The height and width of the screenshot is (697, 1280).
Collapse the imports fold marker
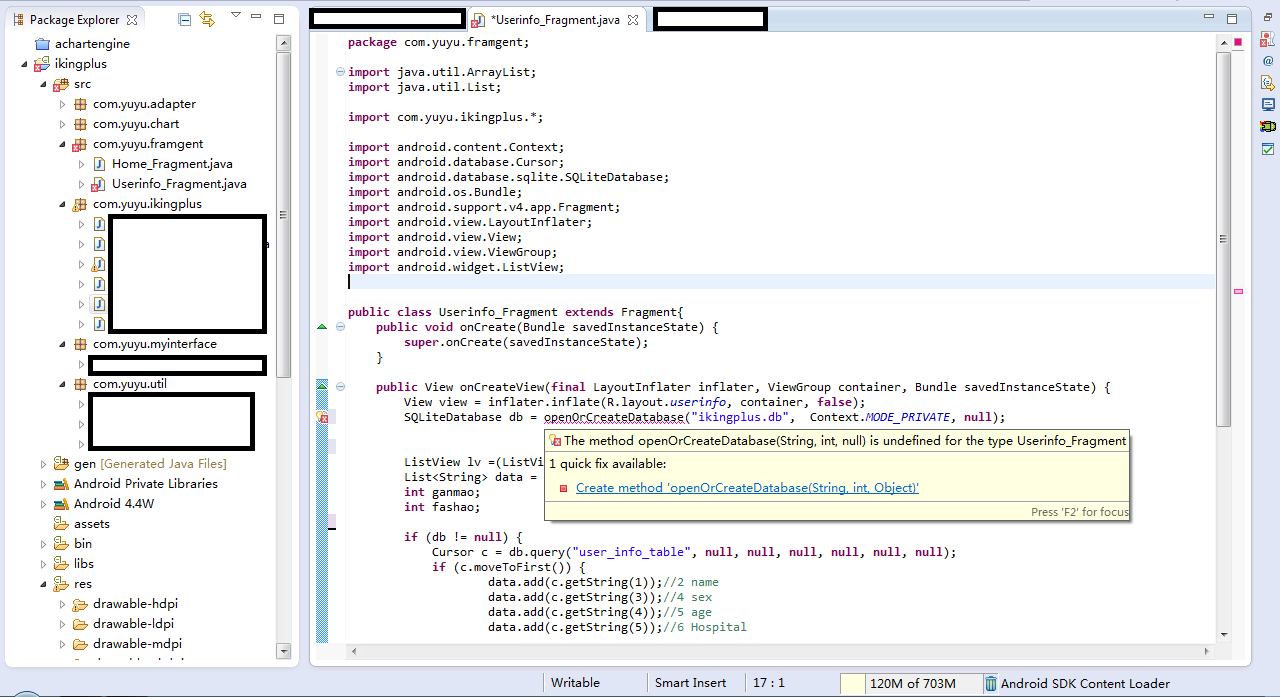point(340,72)
